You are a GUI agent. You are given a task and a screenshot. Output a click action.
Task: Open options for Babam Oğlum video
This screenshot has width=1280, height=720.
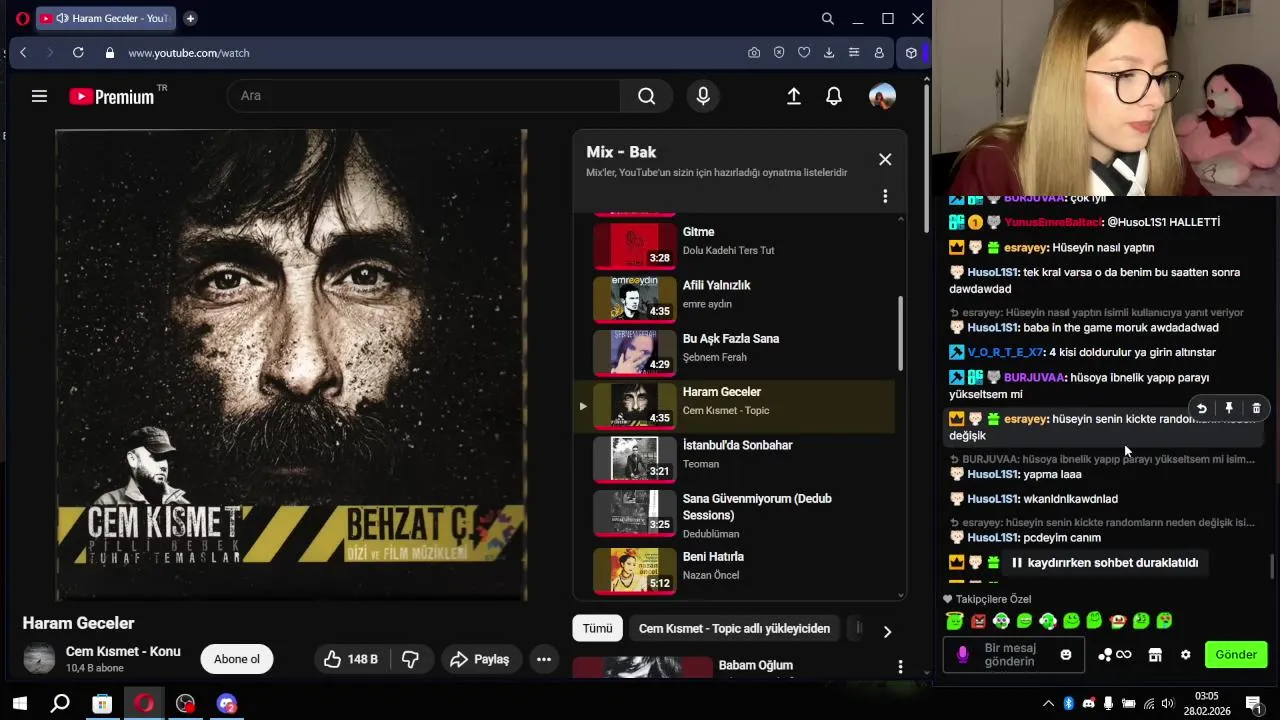(900, 666)
